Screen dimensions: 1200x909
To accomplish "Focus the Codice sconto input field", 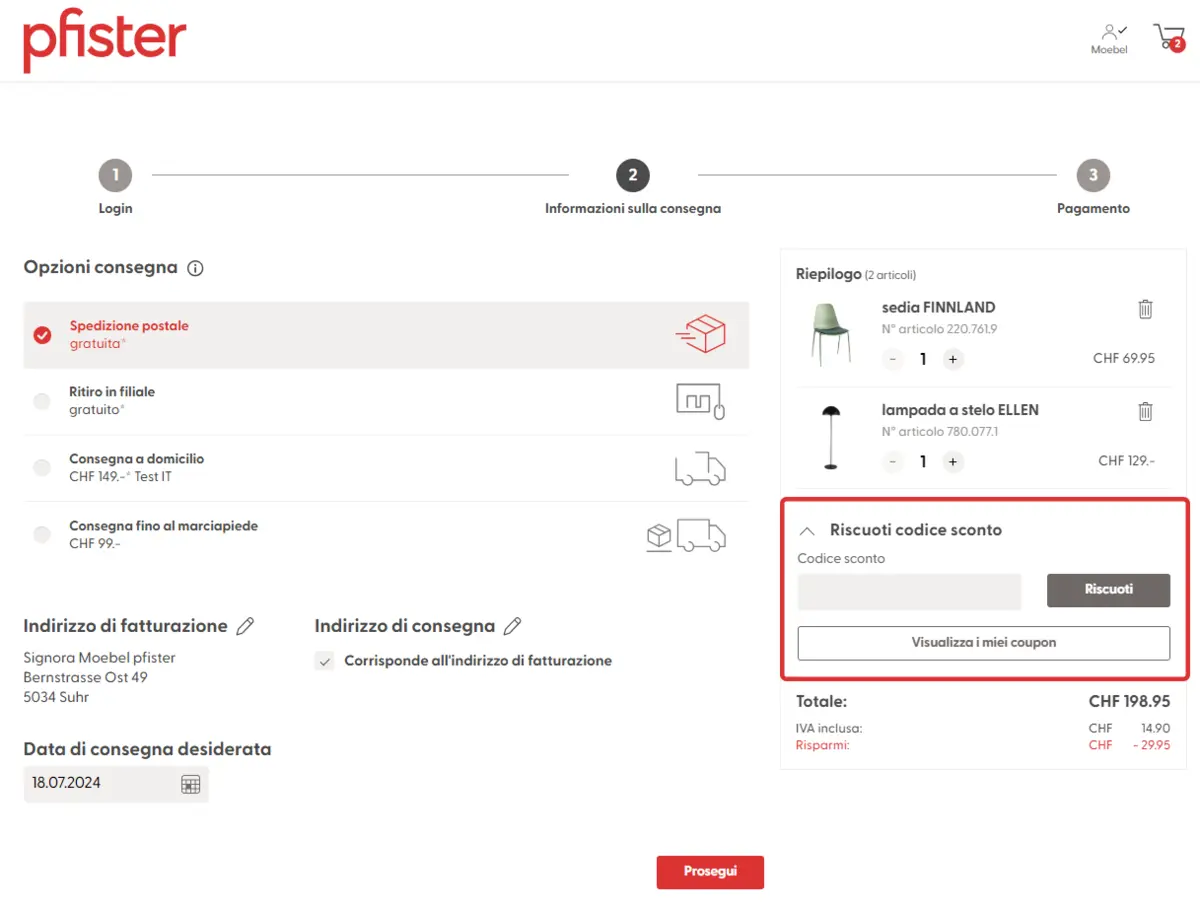I will [909, 591].
